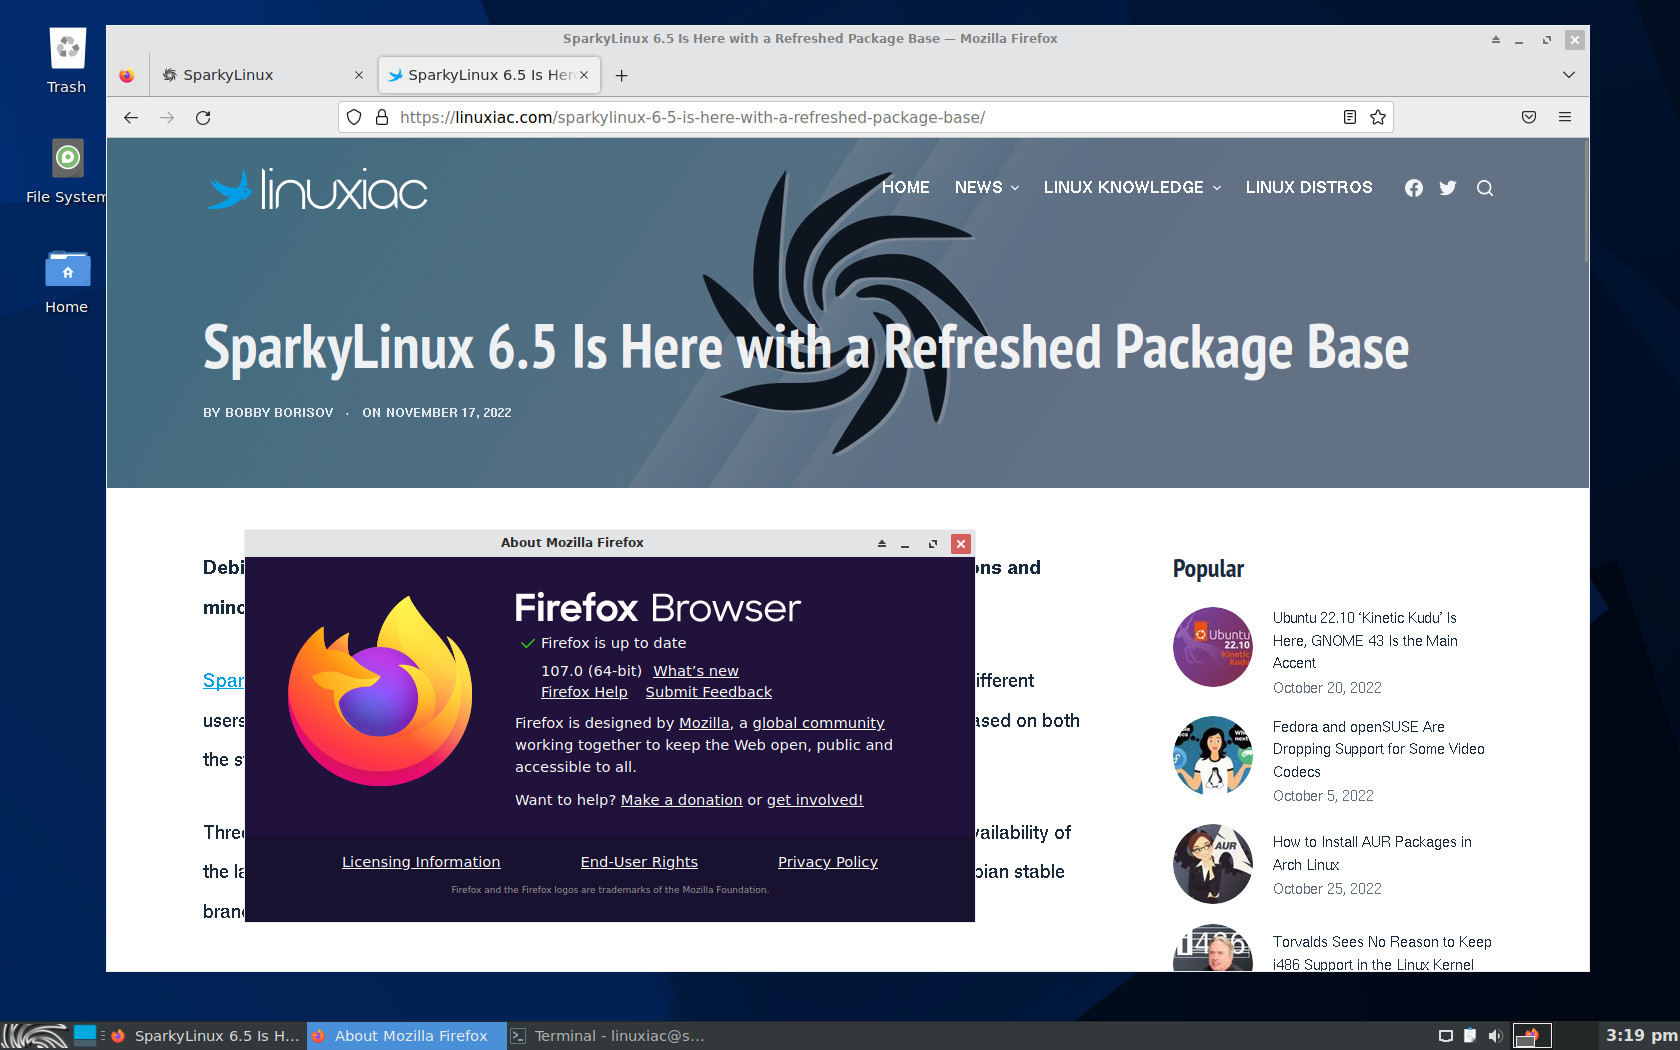Open the What's new link
The image size is (1680, 1050).
[x=696, y=671]
